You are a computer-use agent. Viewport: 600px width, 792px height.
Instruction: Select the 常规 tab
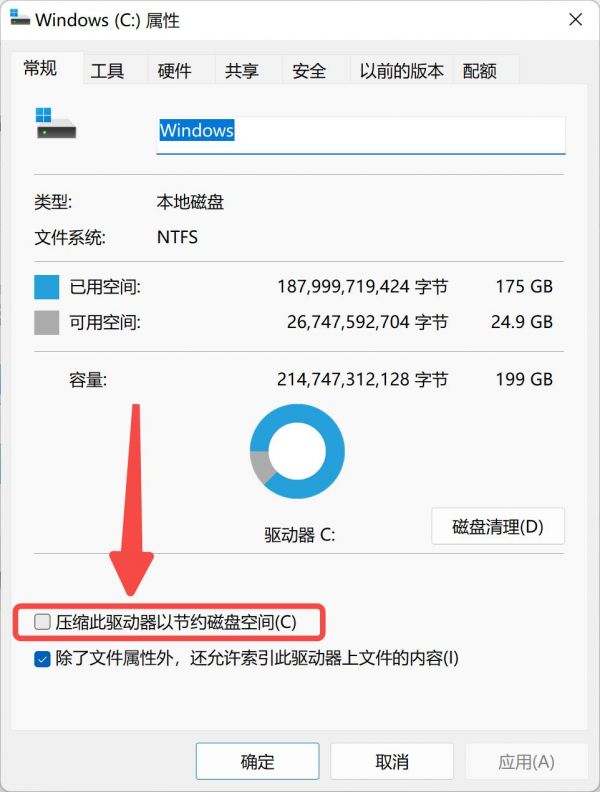click(x=40, y=67)
